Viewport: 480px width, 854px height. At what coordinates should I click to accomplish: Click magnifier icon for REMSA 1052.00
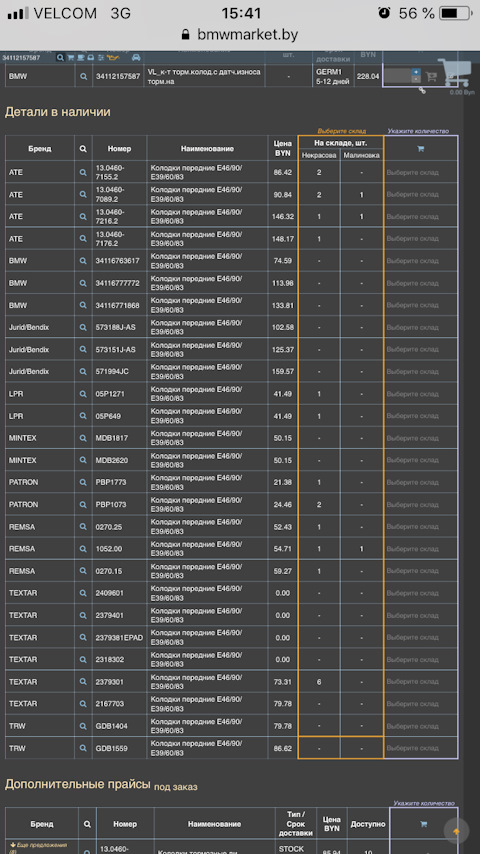click(x=83, y=549)
